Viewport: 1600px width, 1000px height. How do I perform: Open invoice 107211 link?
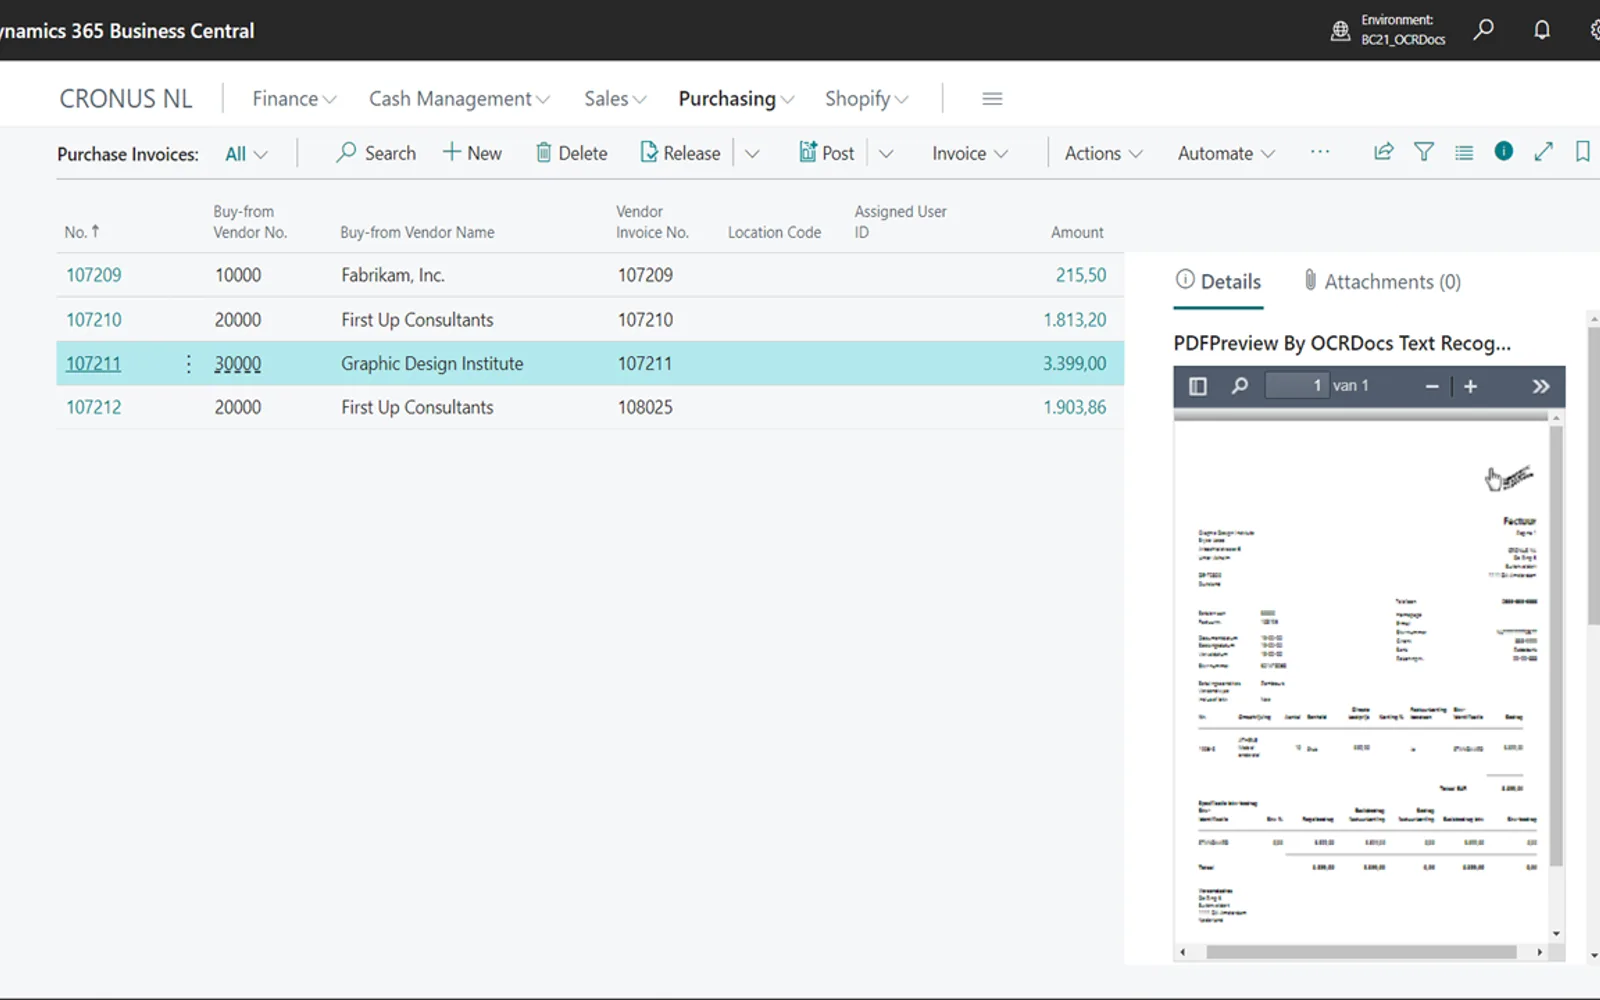pyautogui.click(x=94, y=364)
